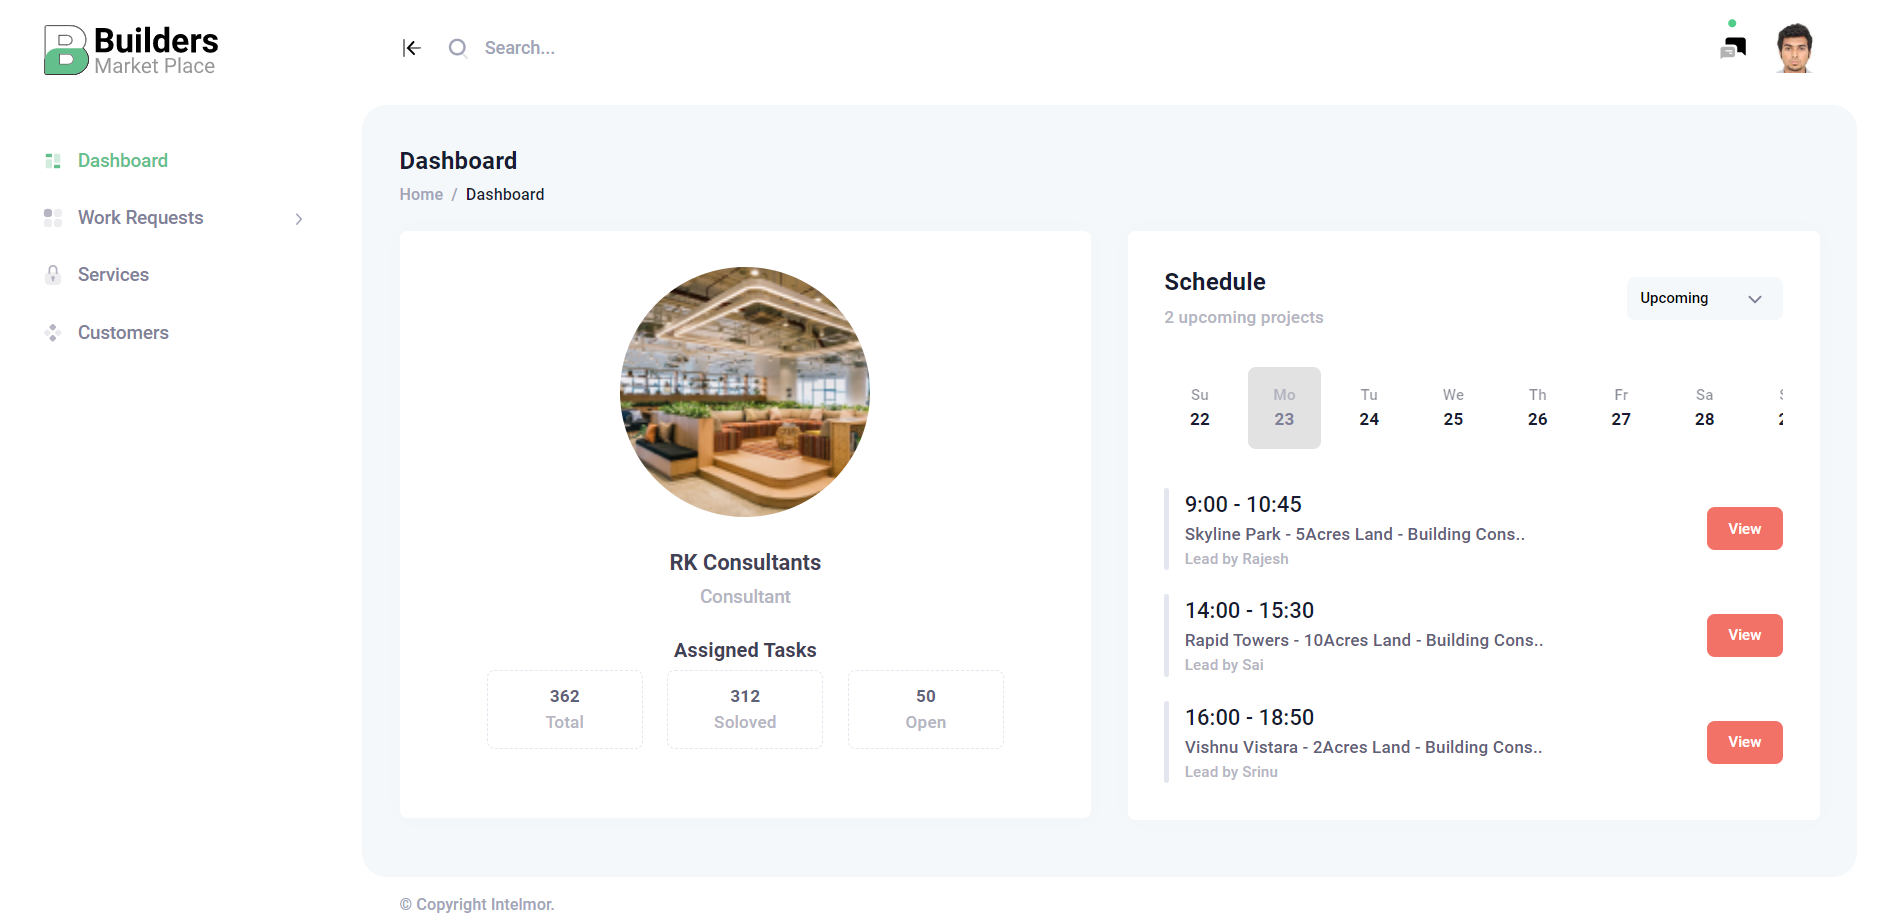Viewport: 1880px width, 922px height.
Task: View the Rapid Towers project
Action: [x=1744, y=636]
